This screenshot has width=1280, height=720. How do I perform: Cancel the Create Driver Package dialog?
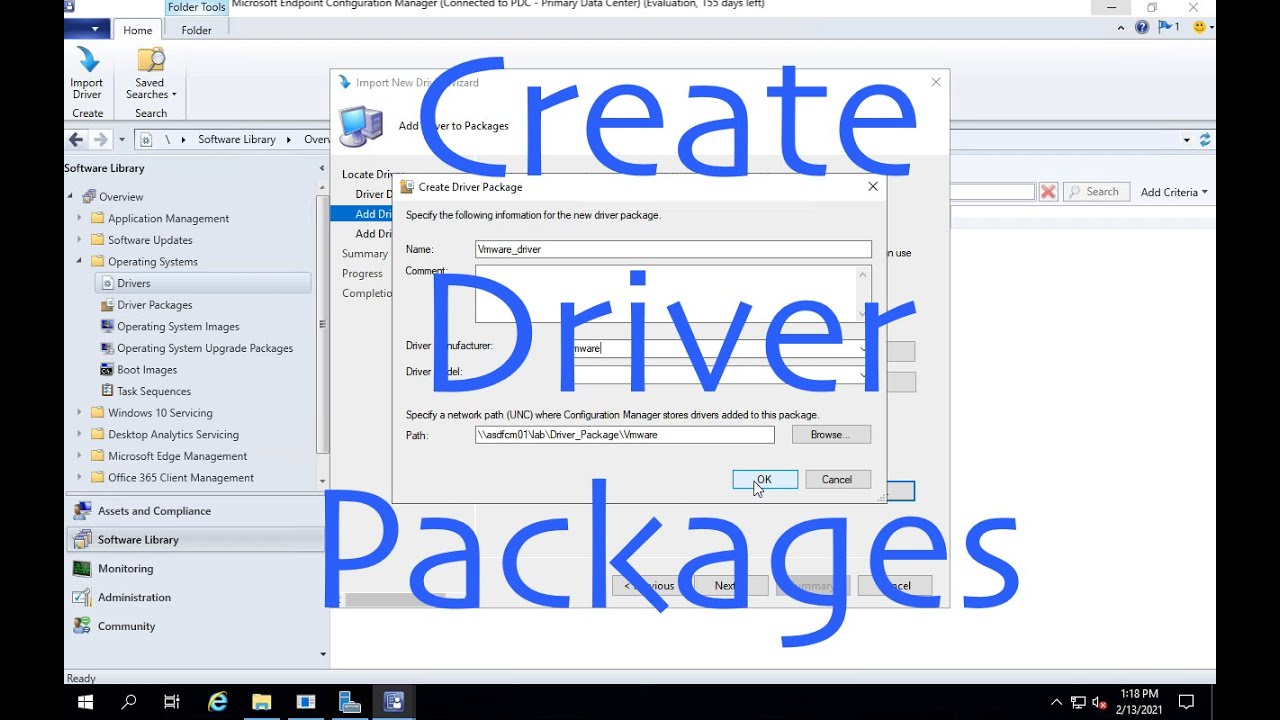coord(837,479)
